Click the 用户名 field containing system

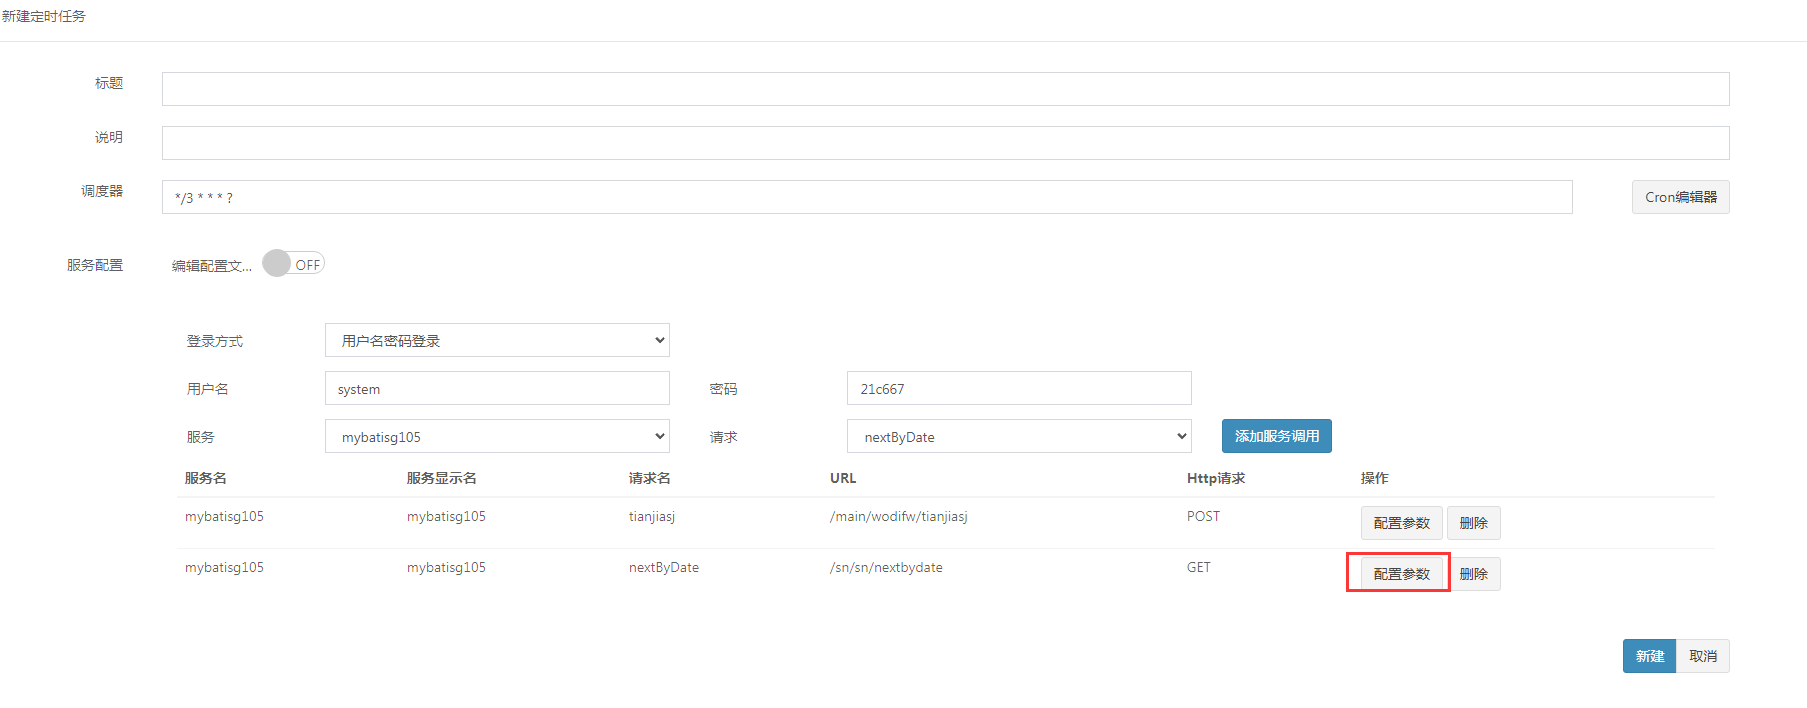point(497,388)
